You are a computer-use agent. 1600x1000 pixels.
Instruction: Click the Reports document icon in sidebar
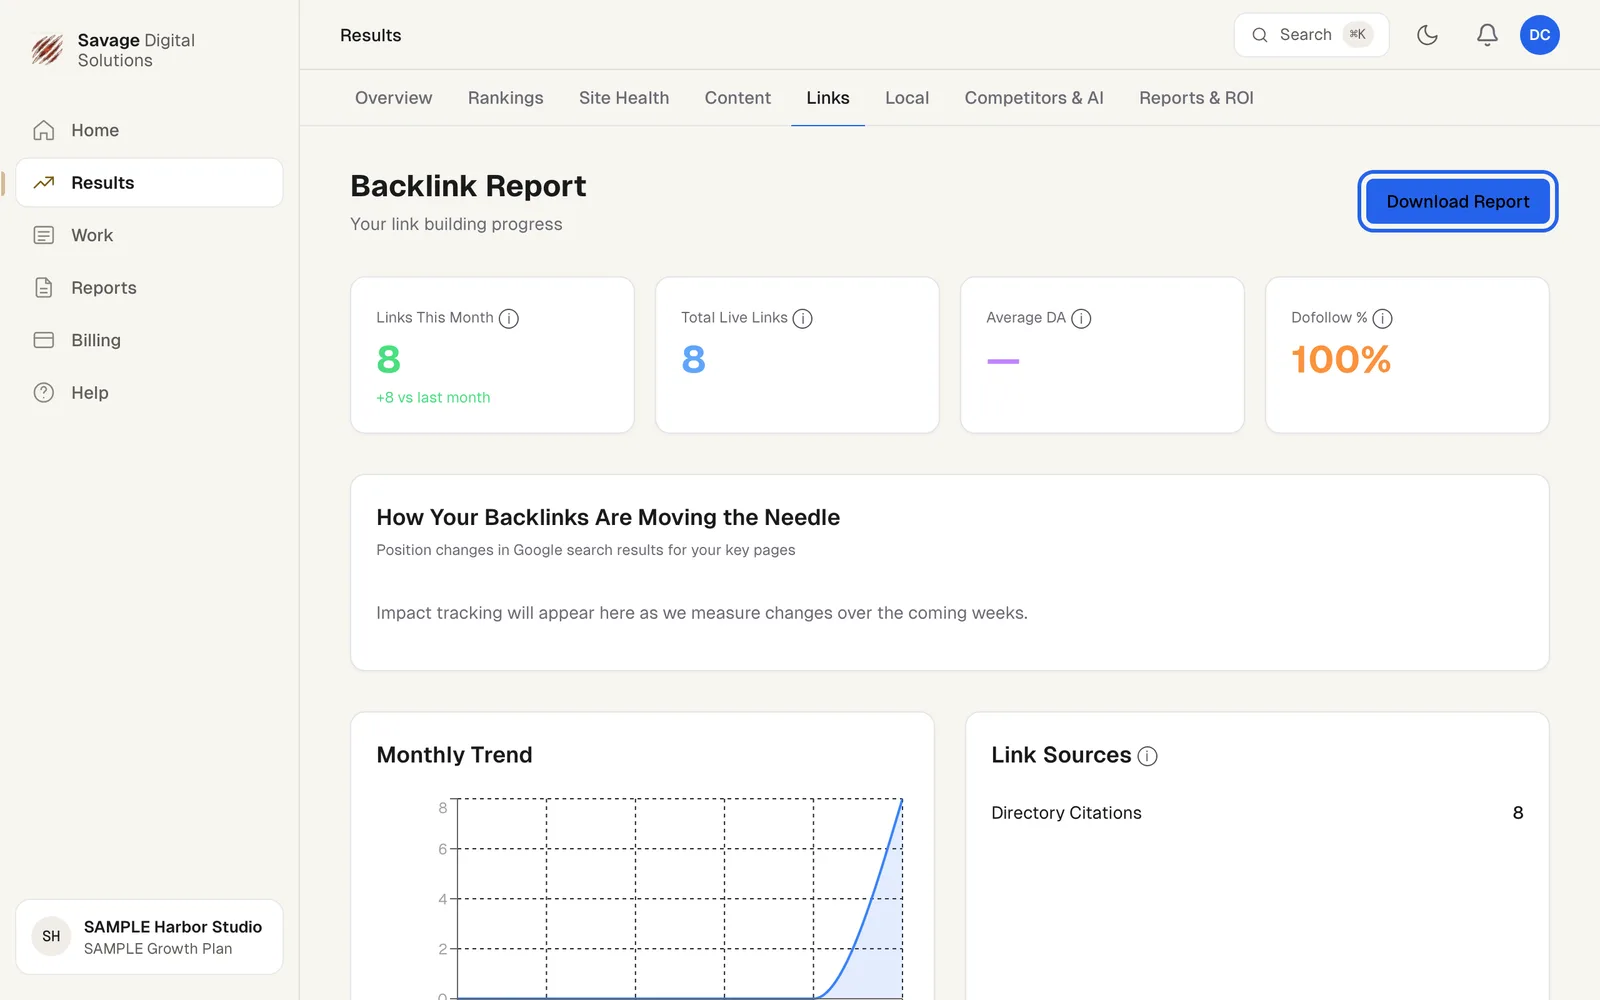coord(44,288)
